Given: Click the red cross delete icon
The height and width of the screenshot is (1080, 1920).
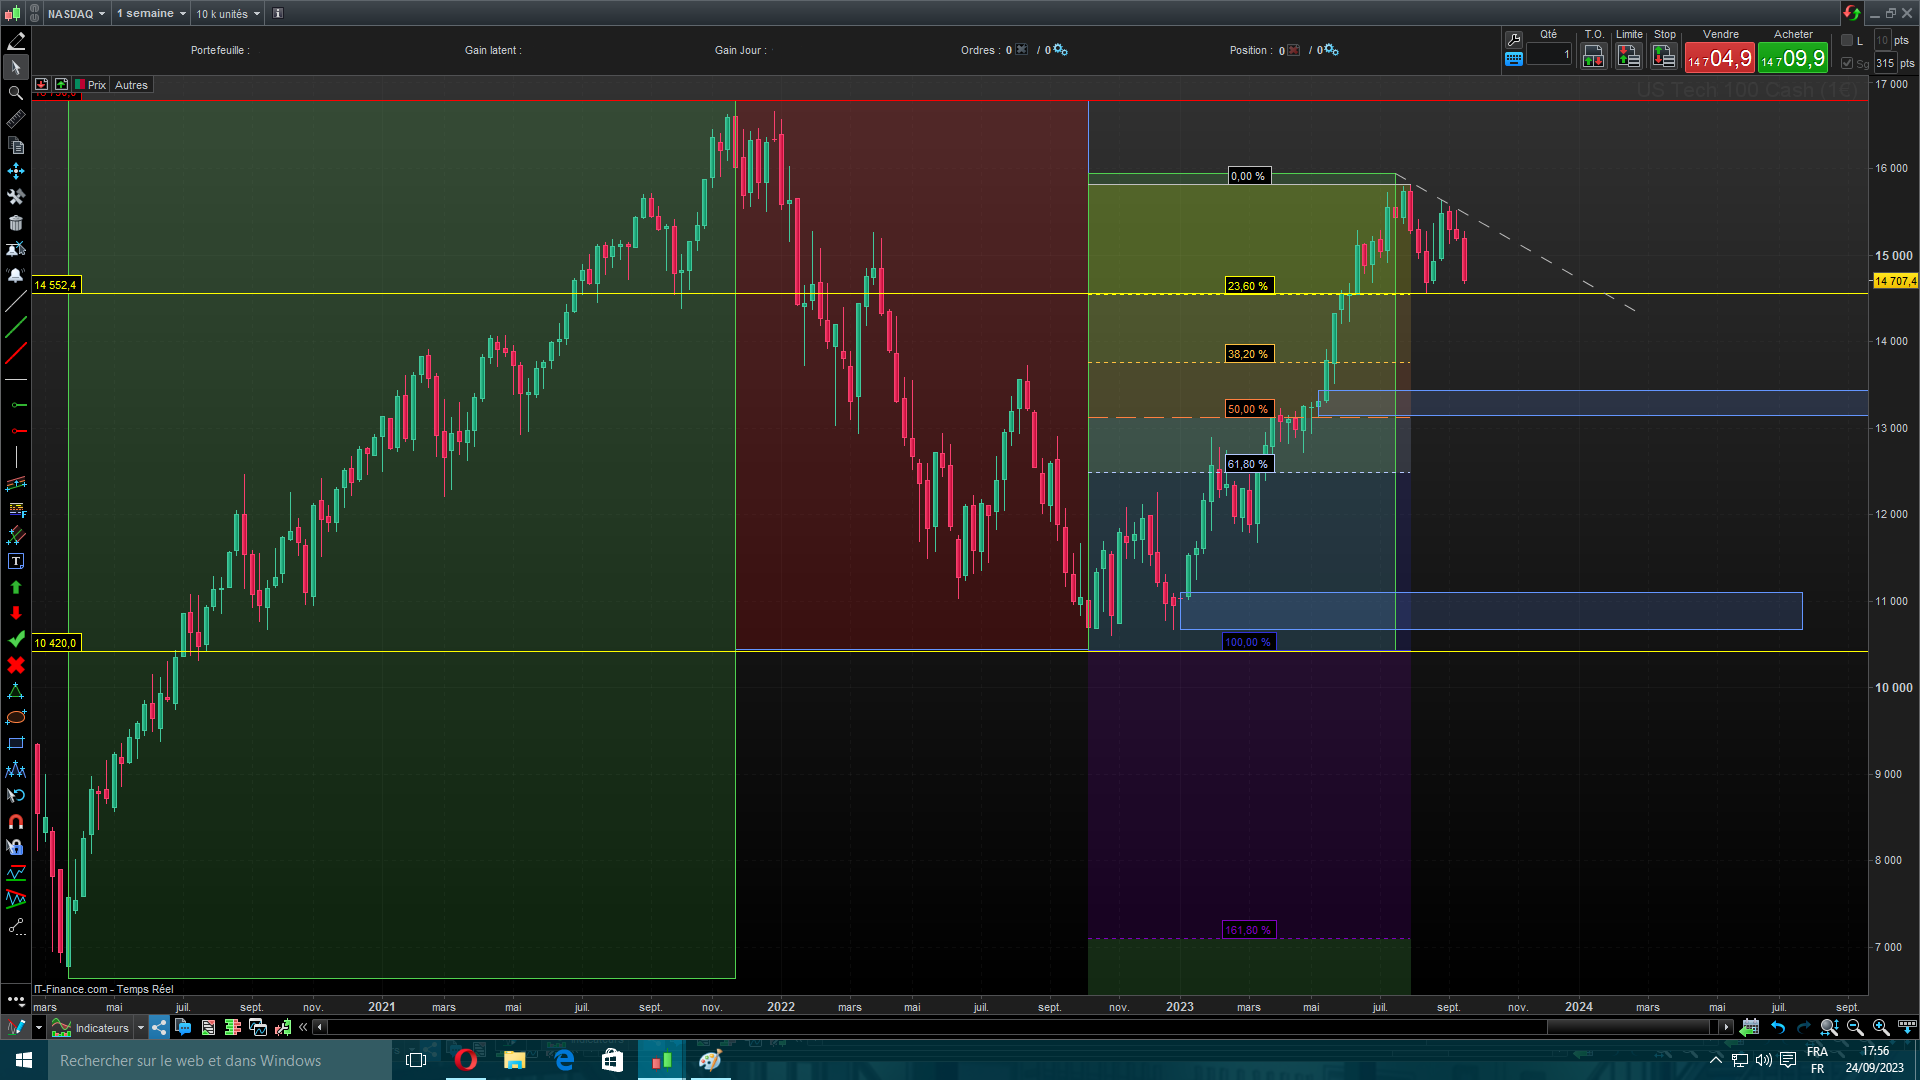Looking at the screenshot, I should pyautogui.click(x=16, y=665).
